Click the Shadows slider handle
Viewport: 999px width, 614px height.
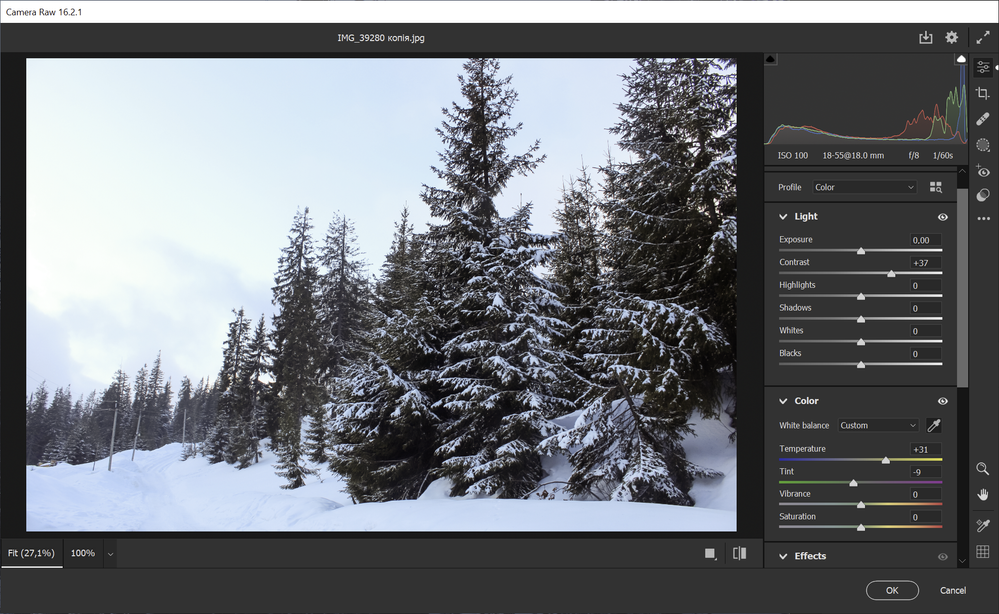point(861,319)
